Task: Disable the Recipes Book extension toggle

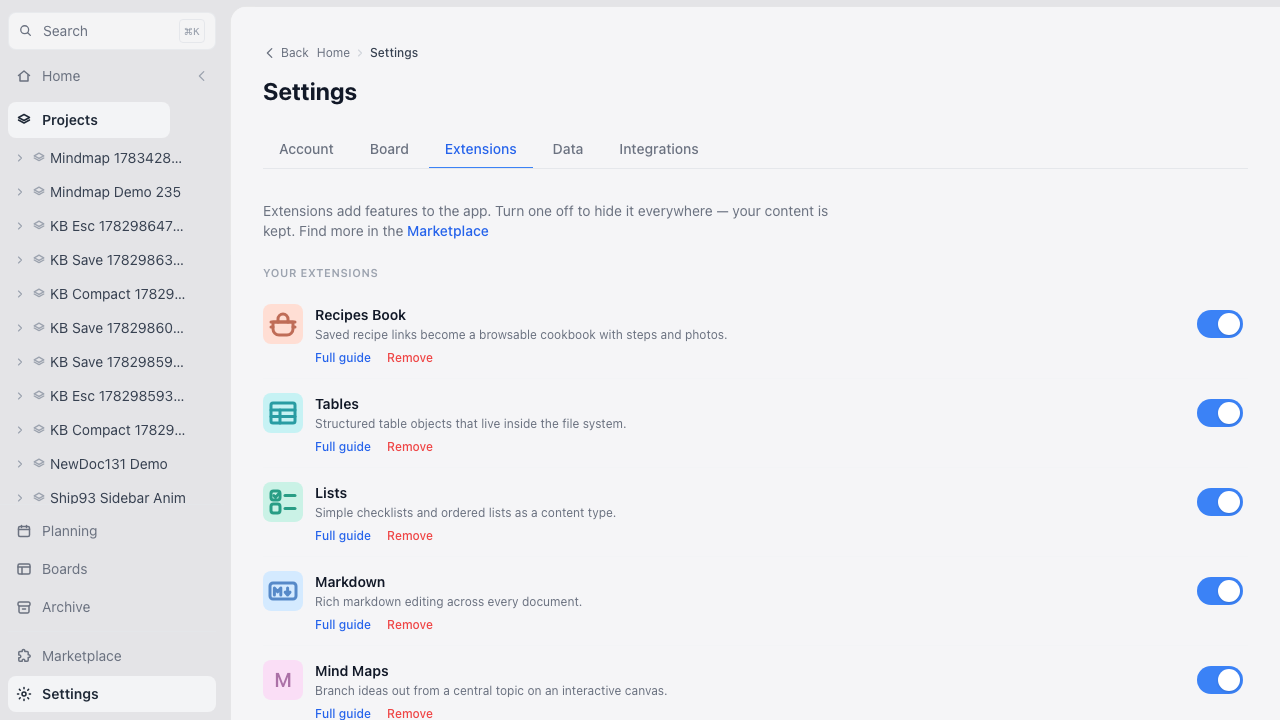Action: pyautogui.click(x=1220, y=324)
